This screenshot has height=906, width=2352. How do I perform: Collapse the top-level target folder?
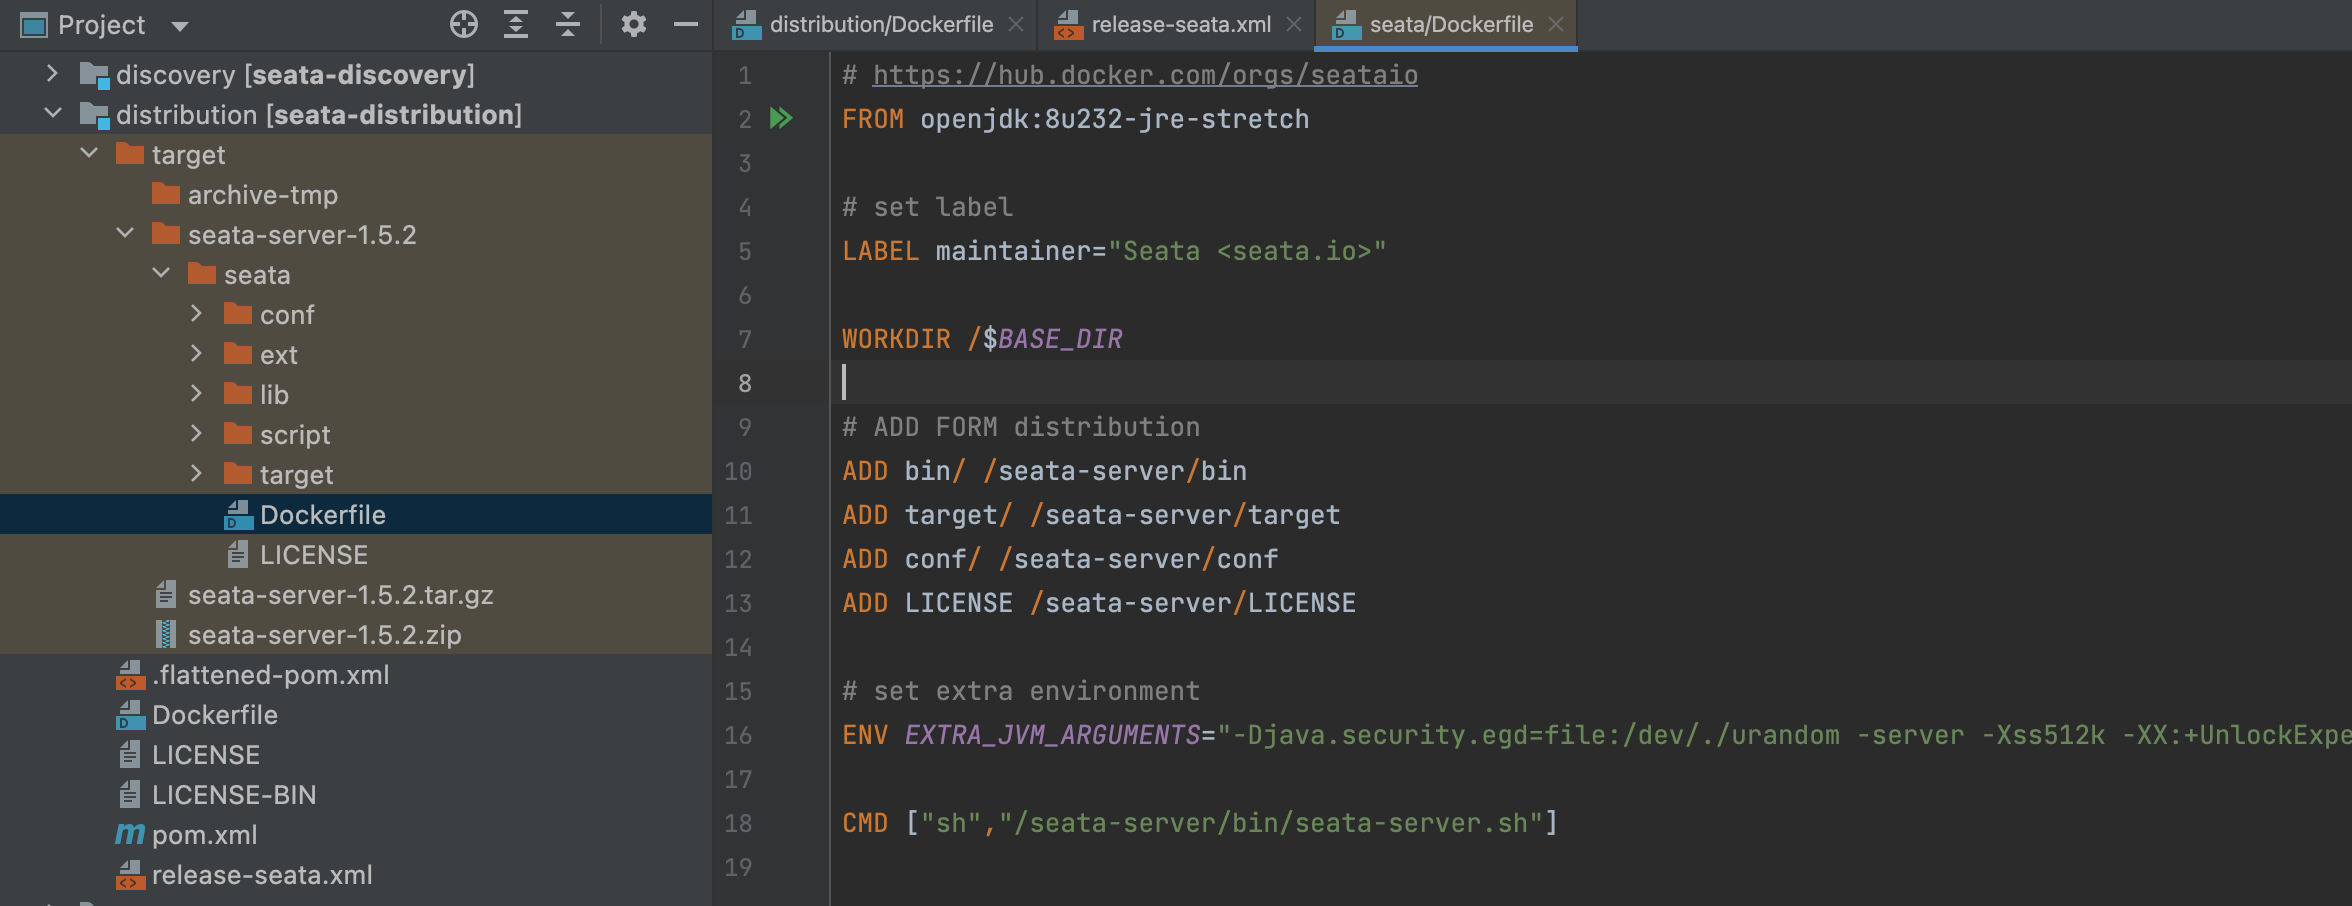click(x=89, y=153)
